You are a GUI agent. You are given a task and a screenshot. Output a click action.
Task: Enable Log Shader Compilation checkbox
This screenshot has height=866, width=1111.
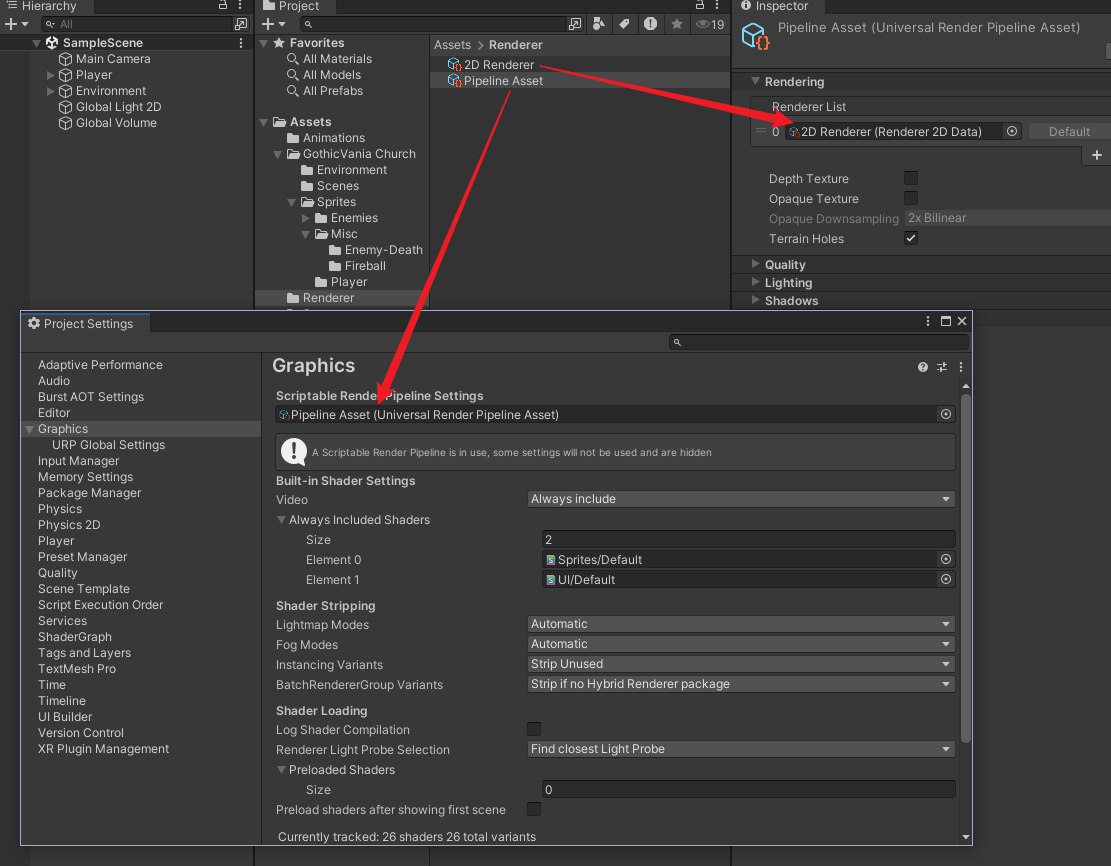click(x=534, y=729)
